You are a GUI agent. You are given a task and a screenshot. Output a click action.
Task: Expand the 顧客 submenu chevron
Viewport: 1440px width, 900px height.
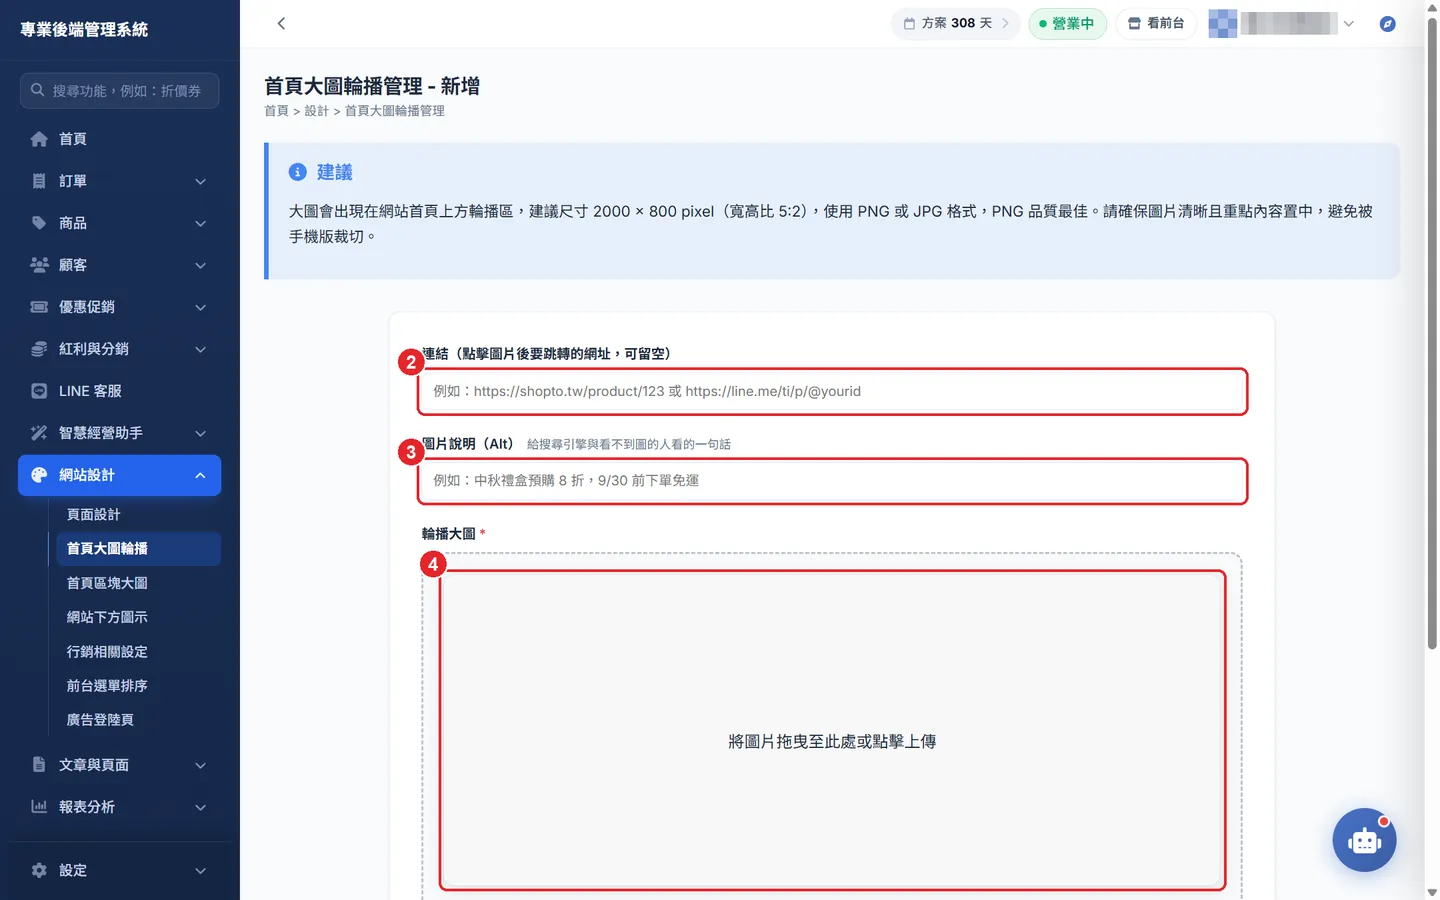click(200, 266)
